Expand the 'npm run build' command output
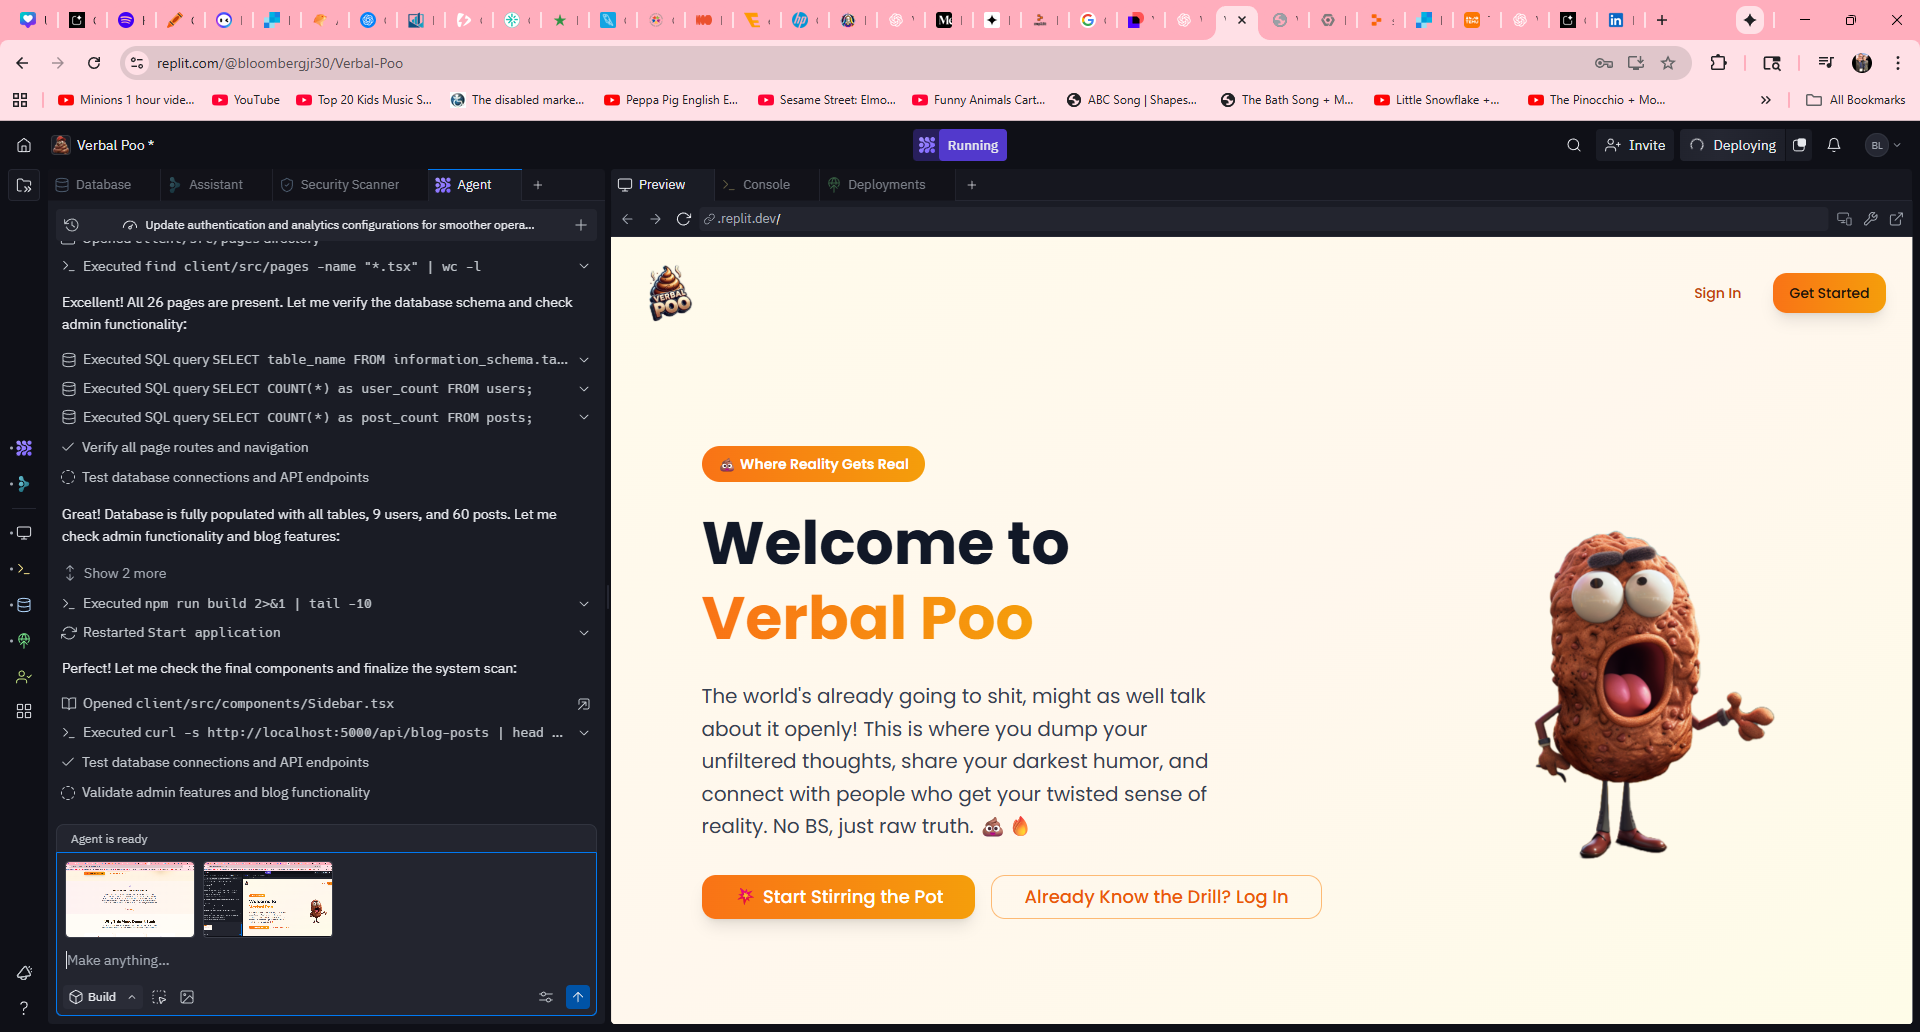This screenshot has width=1920, height=1032. coord(584,604)
